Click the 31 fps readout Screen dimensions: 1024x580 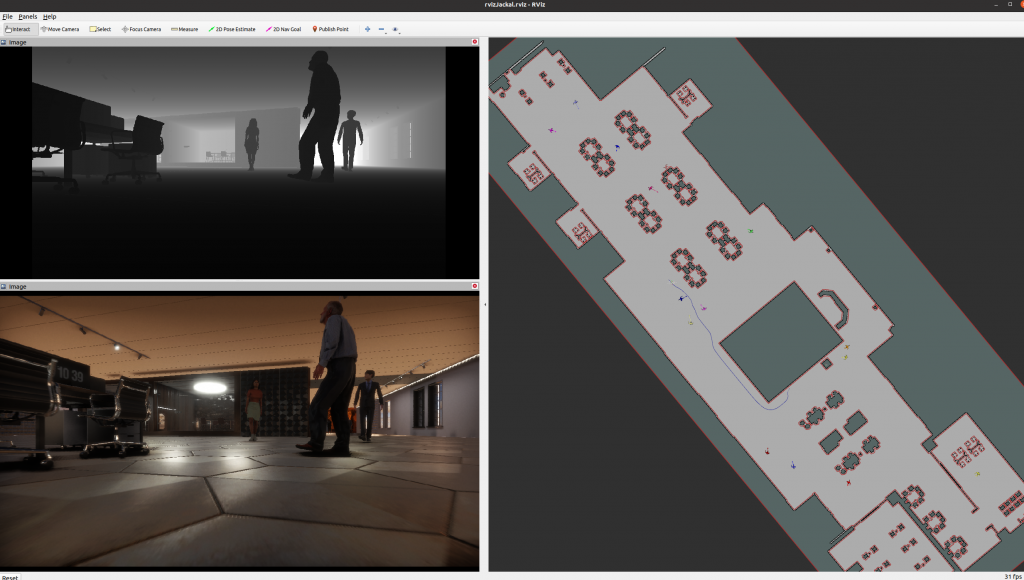1013,577
